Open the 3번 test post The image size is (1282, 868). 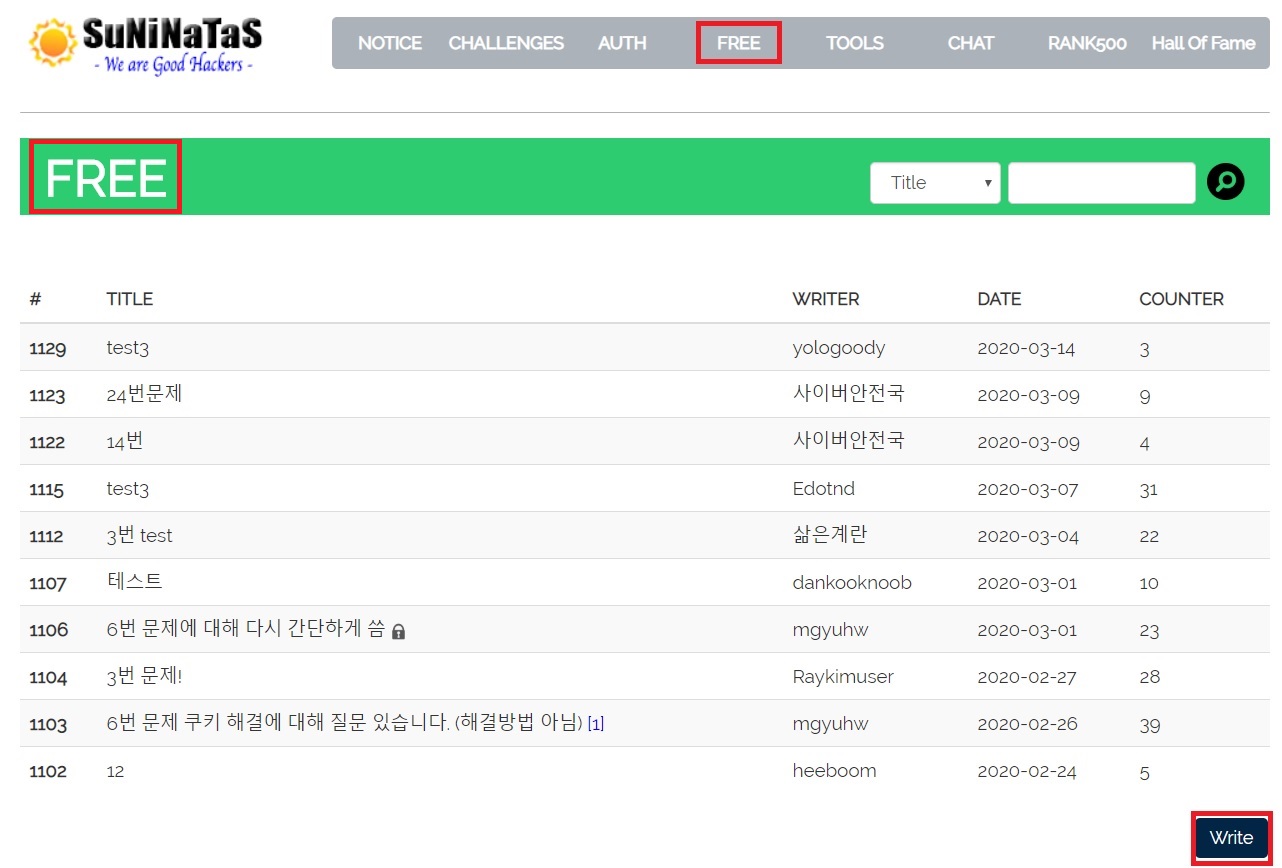coord(139,535)
